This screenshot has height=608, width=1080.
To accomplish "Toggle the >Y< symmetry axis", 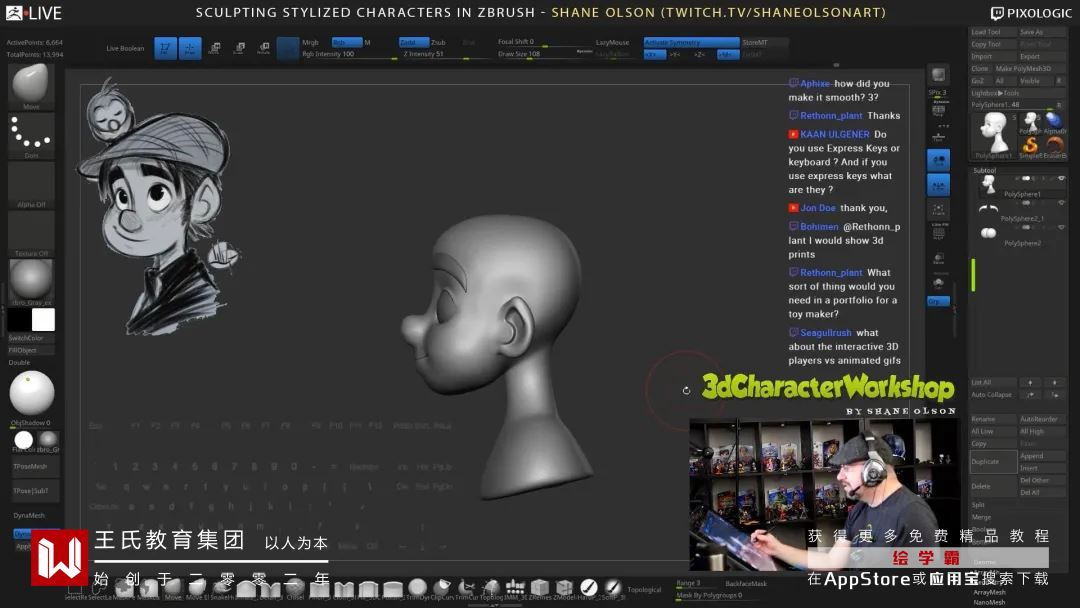I will 676,54.
